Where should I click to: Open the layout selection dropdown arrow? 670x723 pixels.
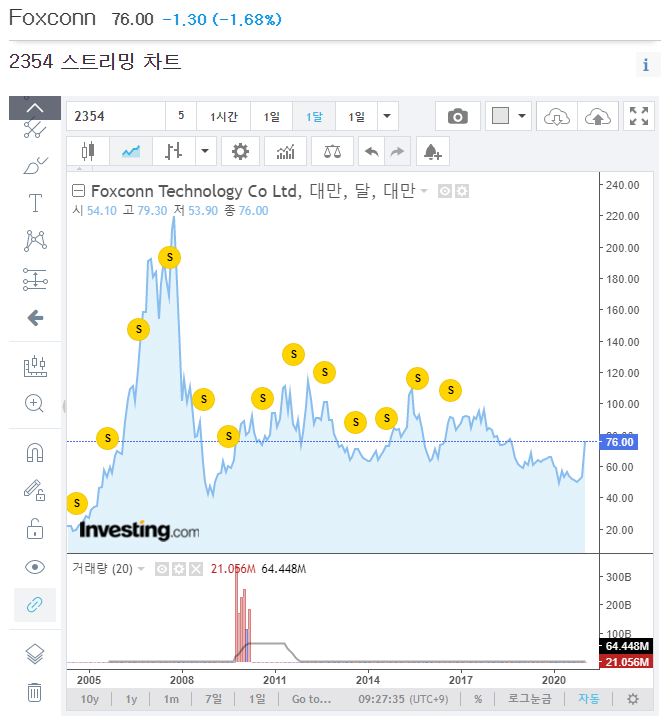pos(522,116)
